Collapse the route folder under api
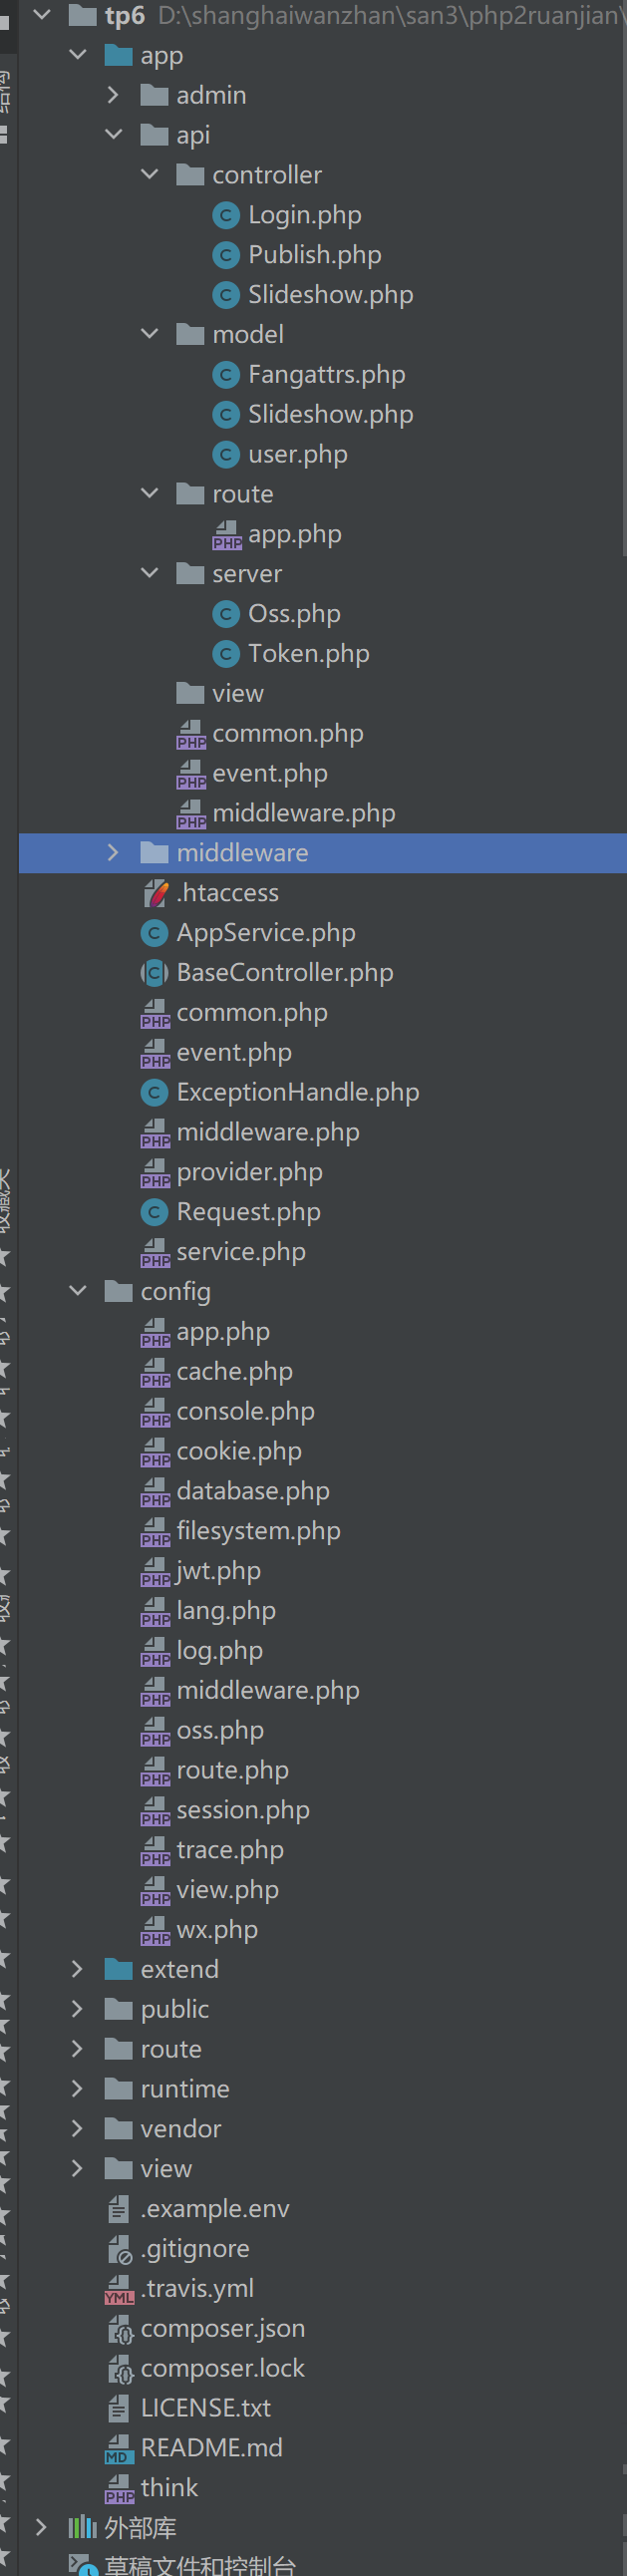Viewport: 627px width, 2576px height. (x=150, y=494)
